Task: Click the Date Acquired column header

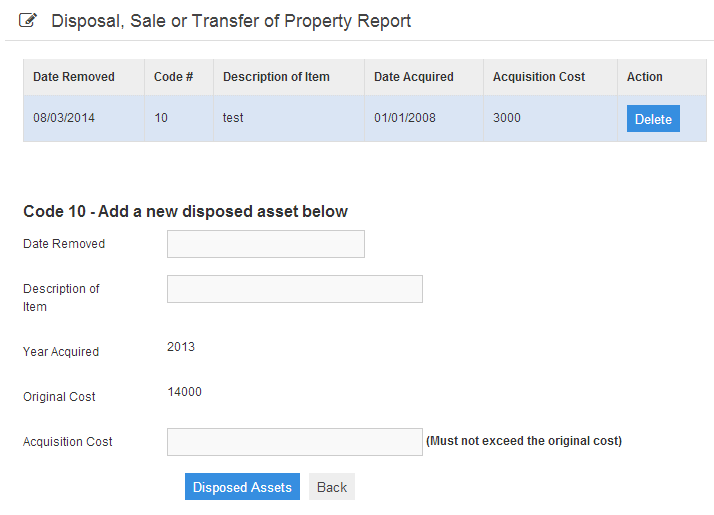Action: [x=414, y=77]
